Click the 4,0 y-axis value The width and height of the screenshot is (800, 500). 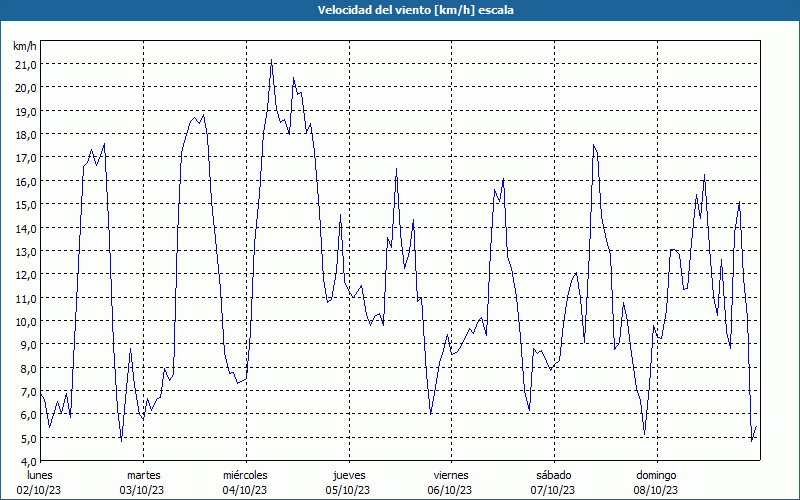[28, 461]
